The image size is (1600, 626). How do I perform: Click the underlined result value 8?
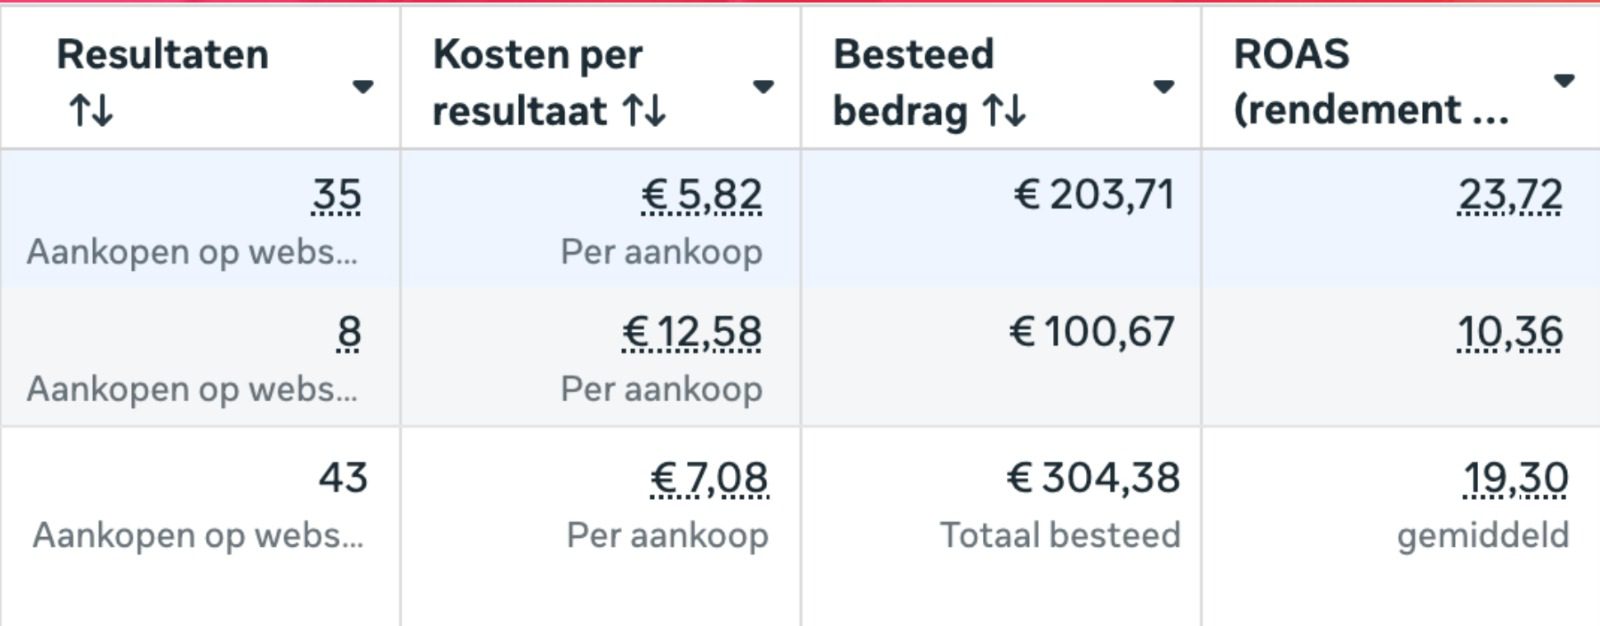point(349,332)
